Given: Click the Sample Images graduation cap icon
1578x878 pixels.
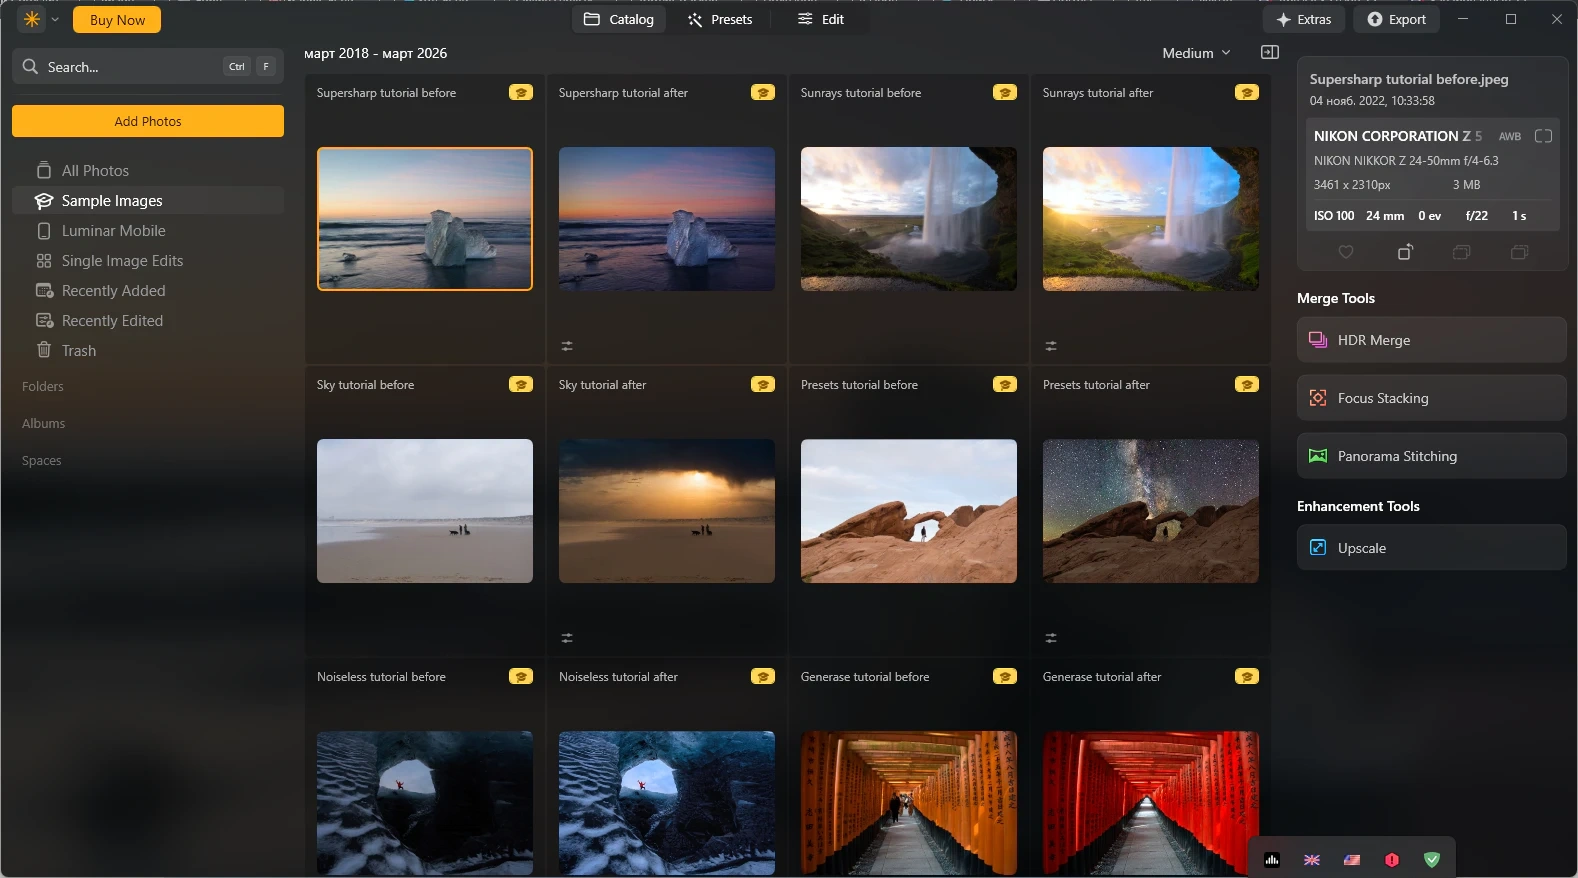Looking at the screenshot, I should (x=44, y=201).
